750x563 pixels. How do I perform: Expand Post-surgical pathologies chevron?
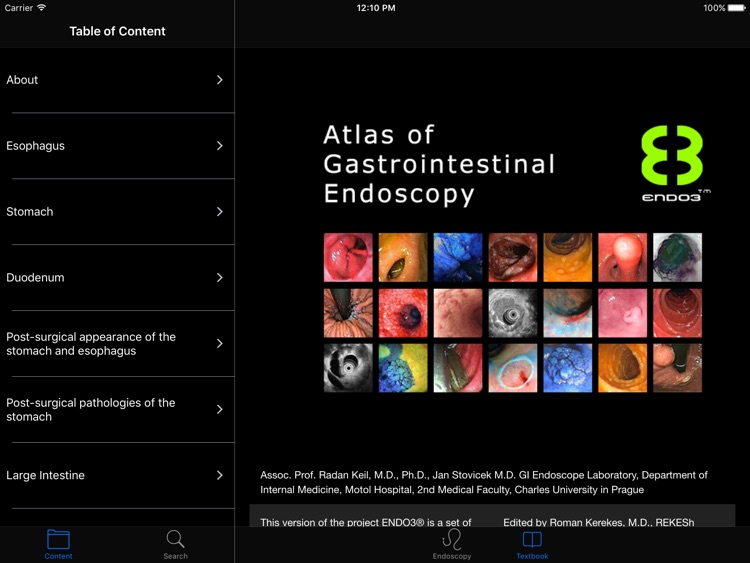point(220,409)
